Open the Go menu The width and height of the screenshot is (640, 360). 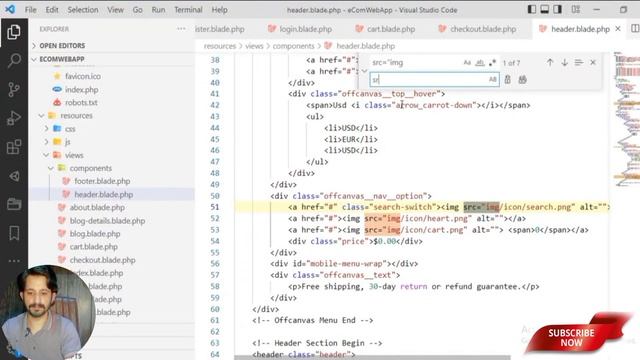[138, 9]
